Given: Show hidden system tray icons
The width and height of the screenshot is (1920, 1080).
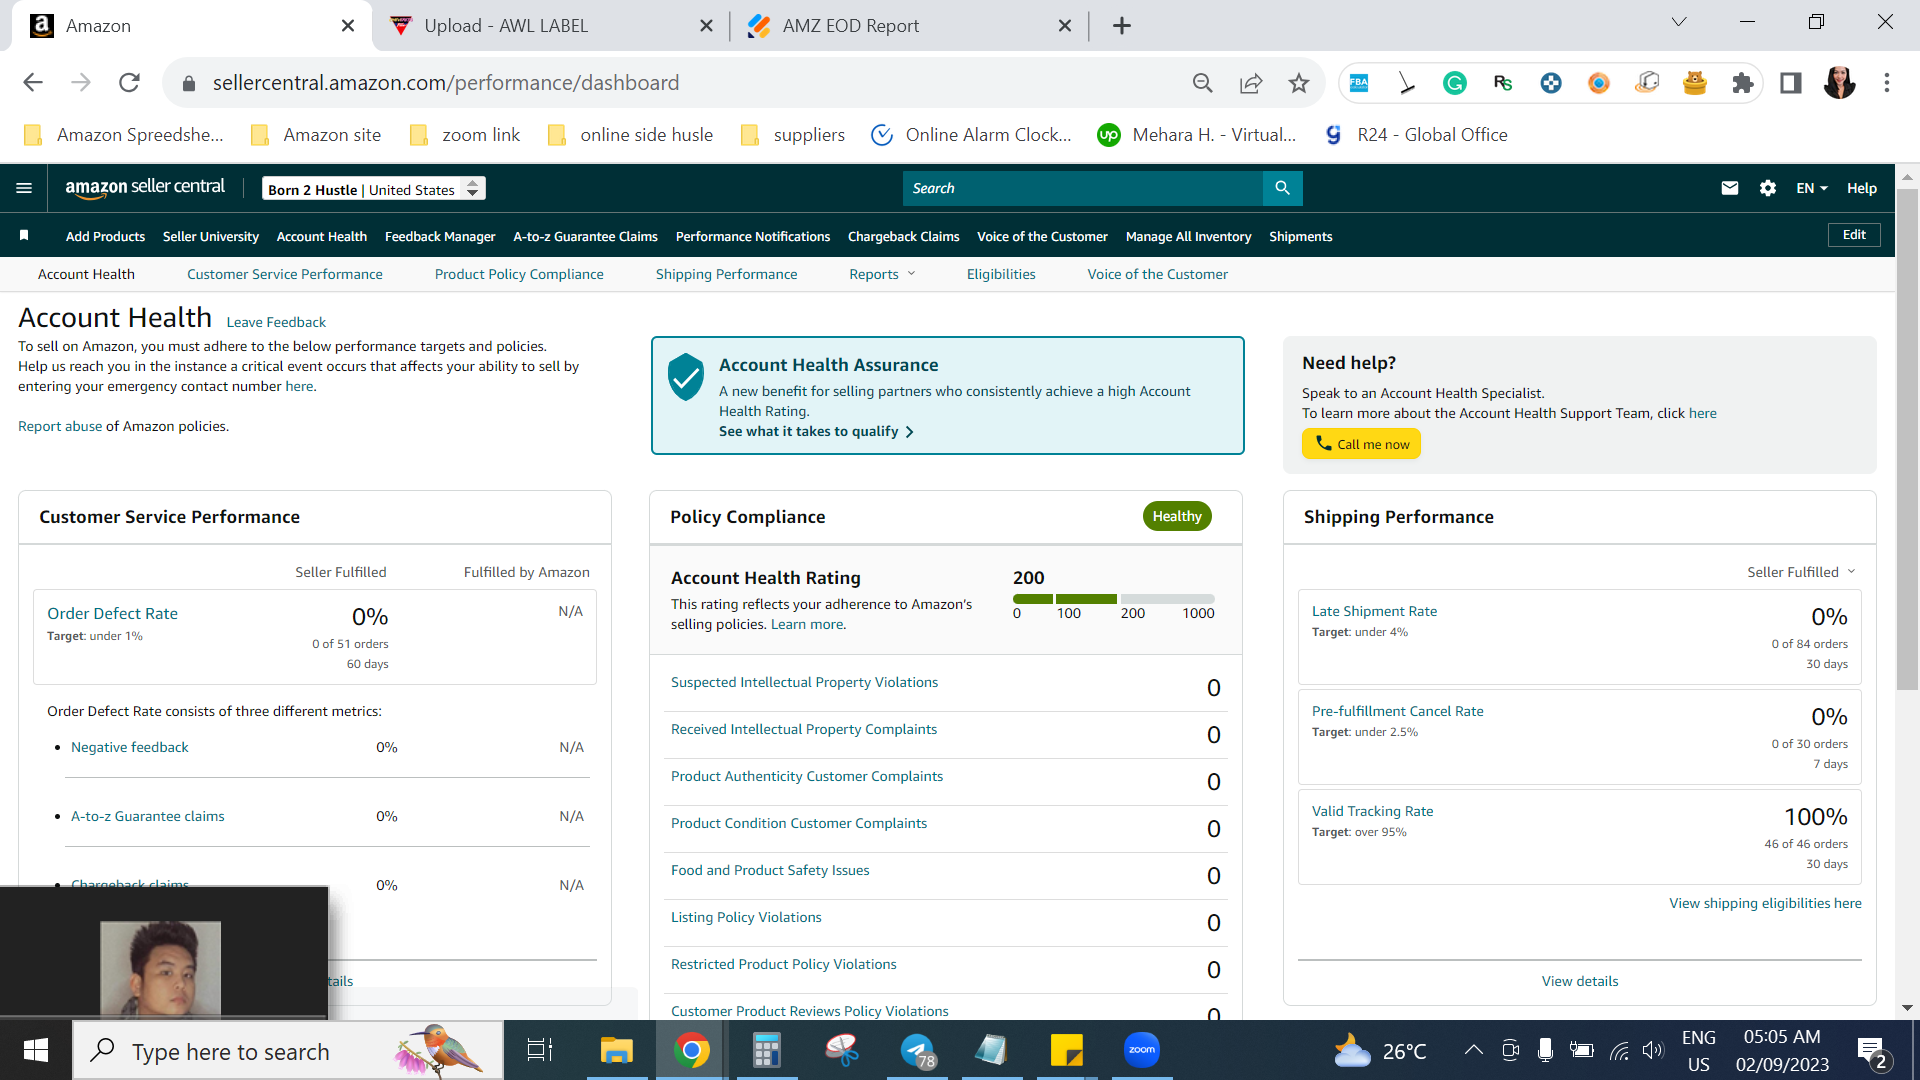Looking at the screenshot, I should (1473, 1050).
